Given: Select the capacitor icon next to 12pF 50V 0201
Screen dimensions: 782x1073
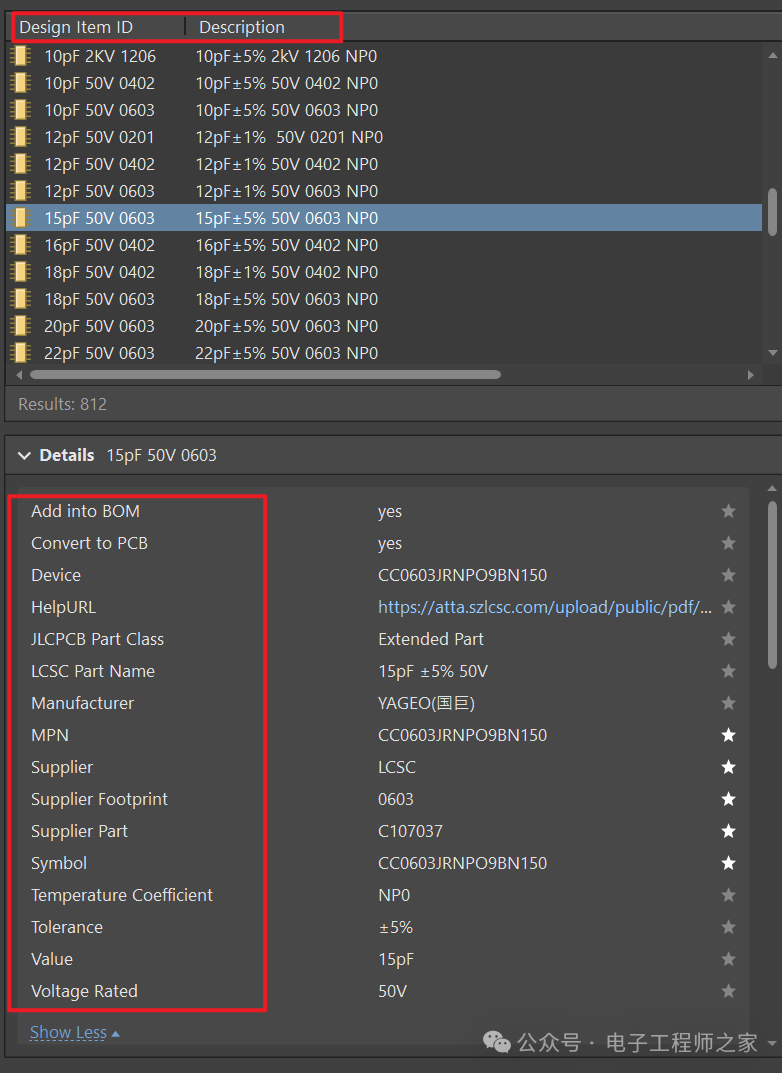Looking at the screenshot, I should [20, 137].
